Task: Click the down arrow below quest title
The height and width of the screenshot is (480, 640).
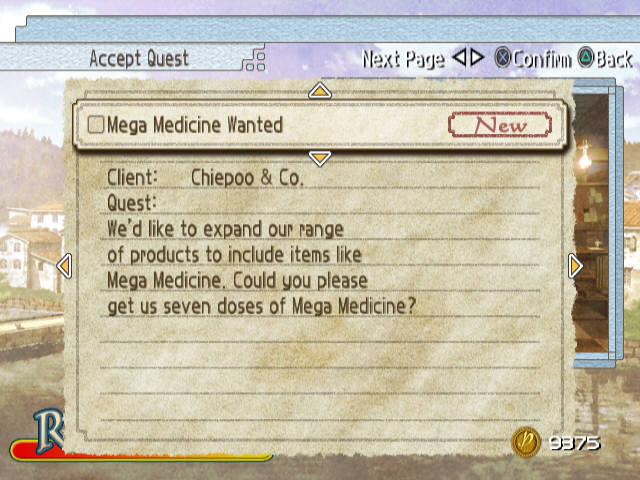Action: tap(320, 158)
